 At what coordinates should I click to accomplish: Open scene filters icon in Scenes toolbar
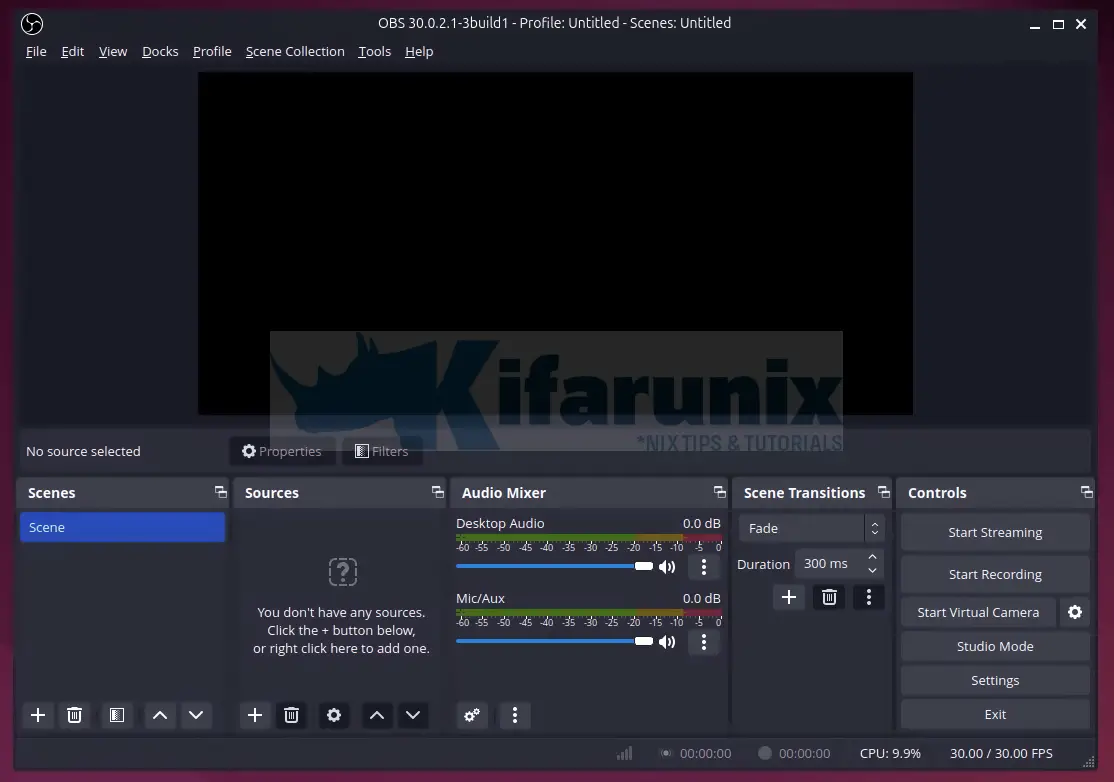pyautogui.click(x=116, y=715)
